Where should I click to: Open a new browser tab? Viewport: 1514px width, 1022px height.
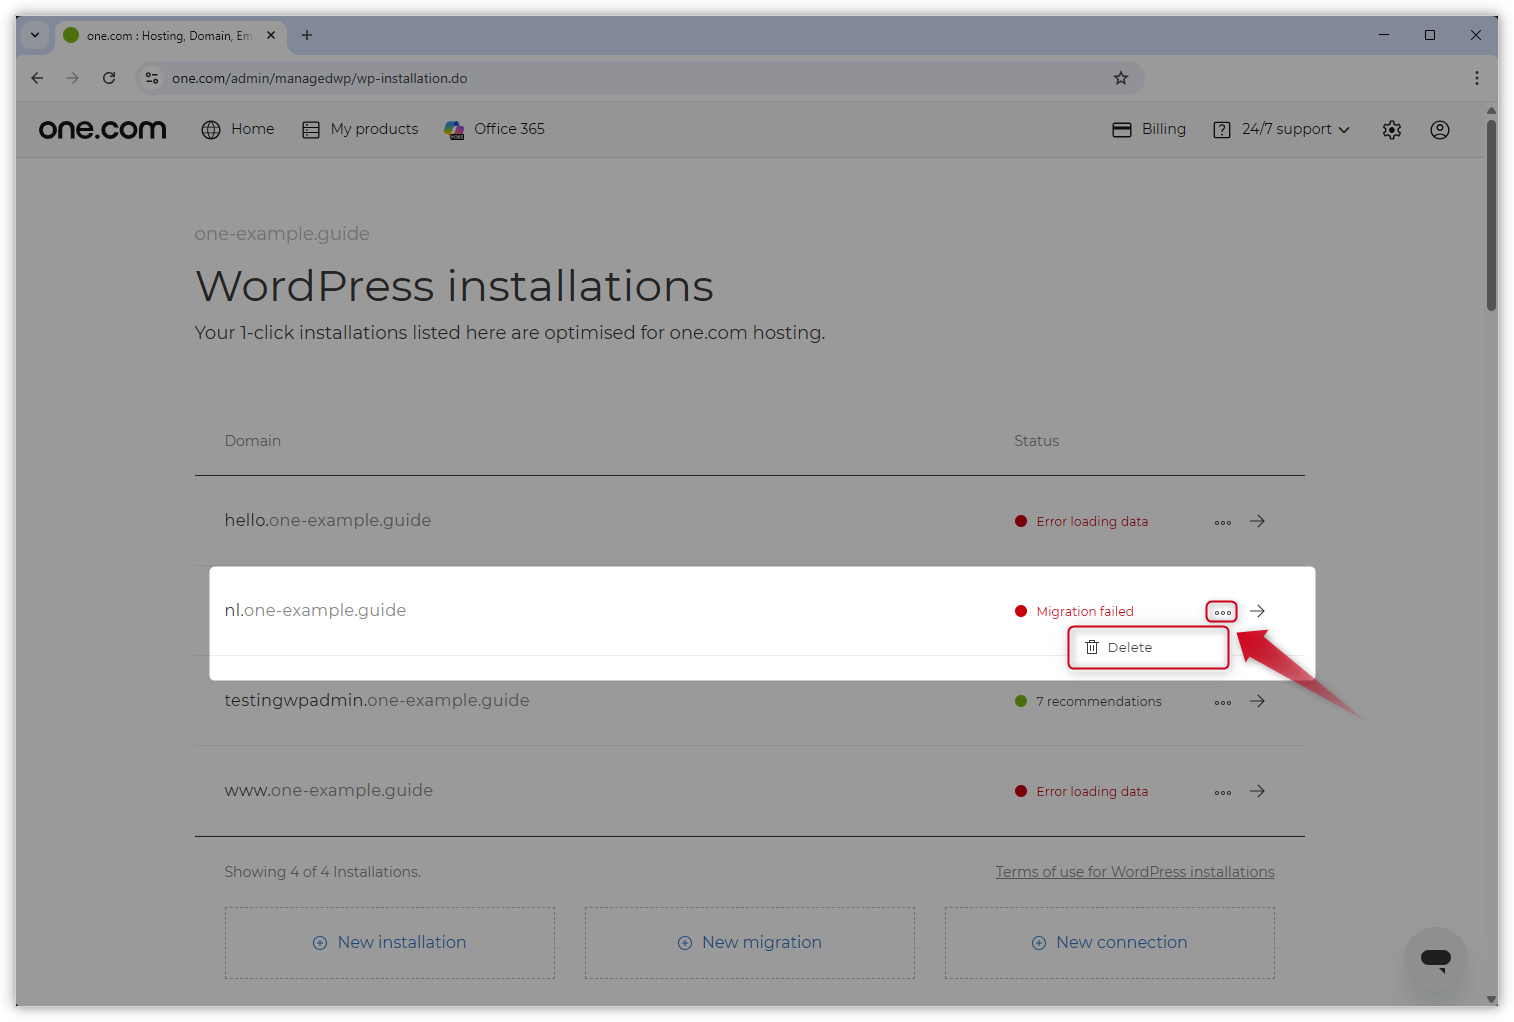(x=307, y=35)
